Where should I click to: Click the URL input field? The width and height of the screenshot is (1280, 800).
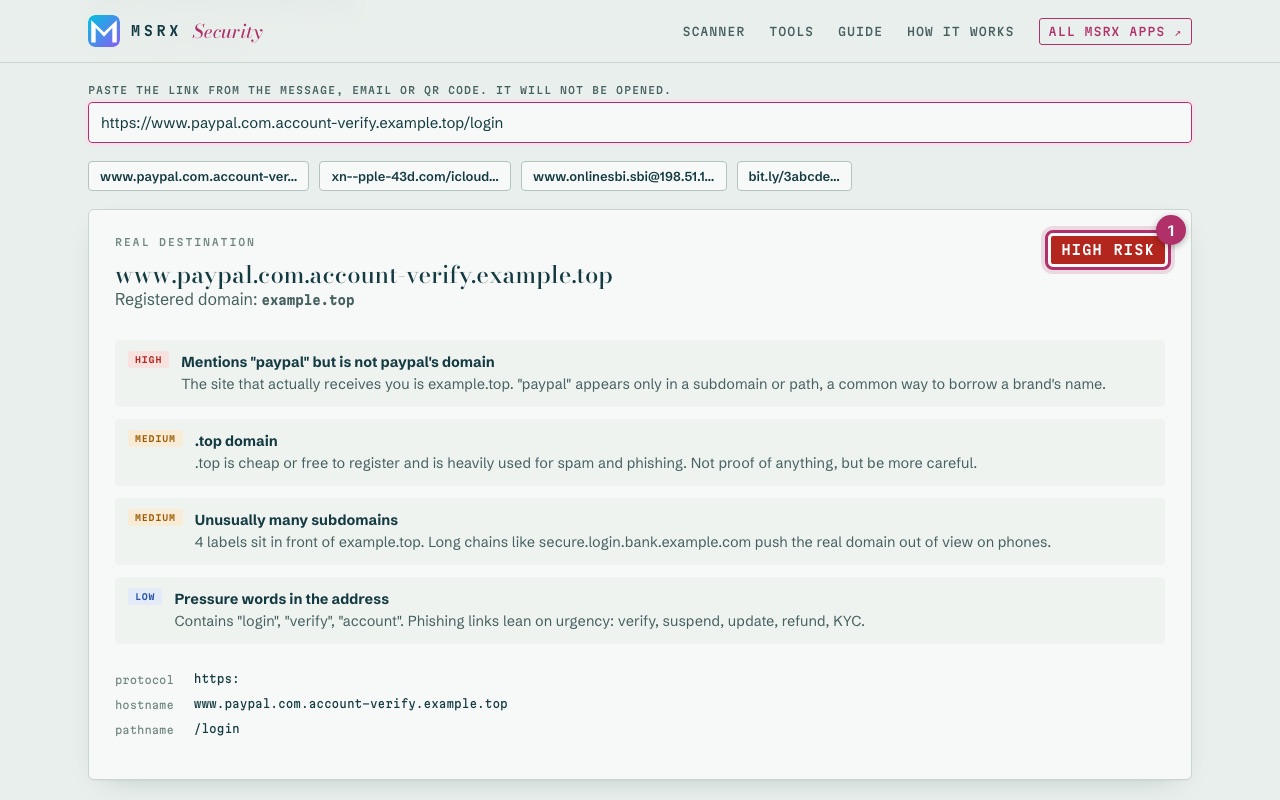[x=640, y=123]
